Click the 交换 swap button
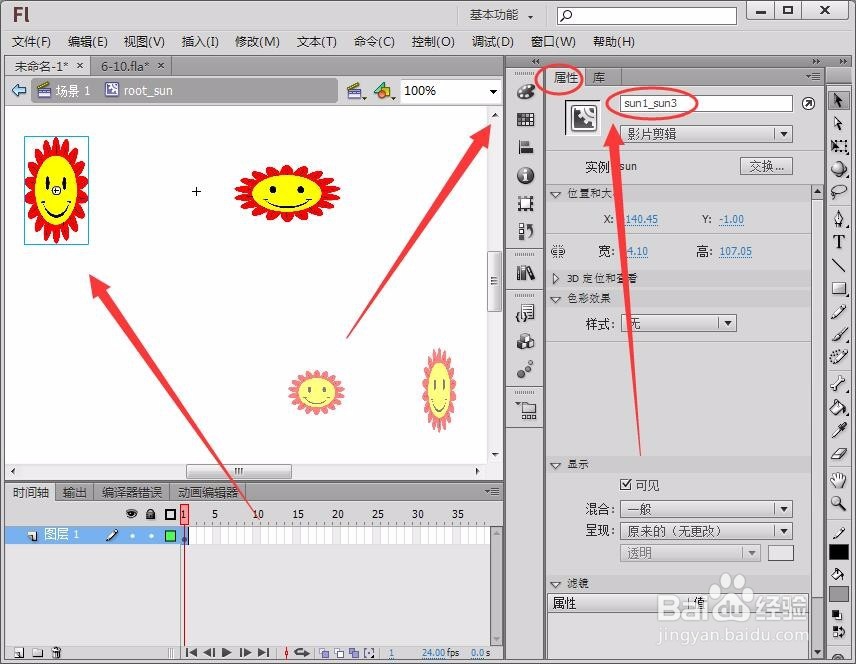Screen dimensions: 856x664 (766, 166)
